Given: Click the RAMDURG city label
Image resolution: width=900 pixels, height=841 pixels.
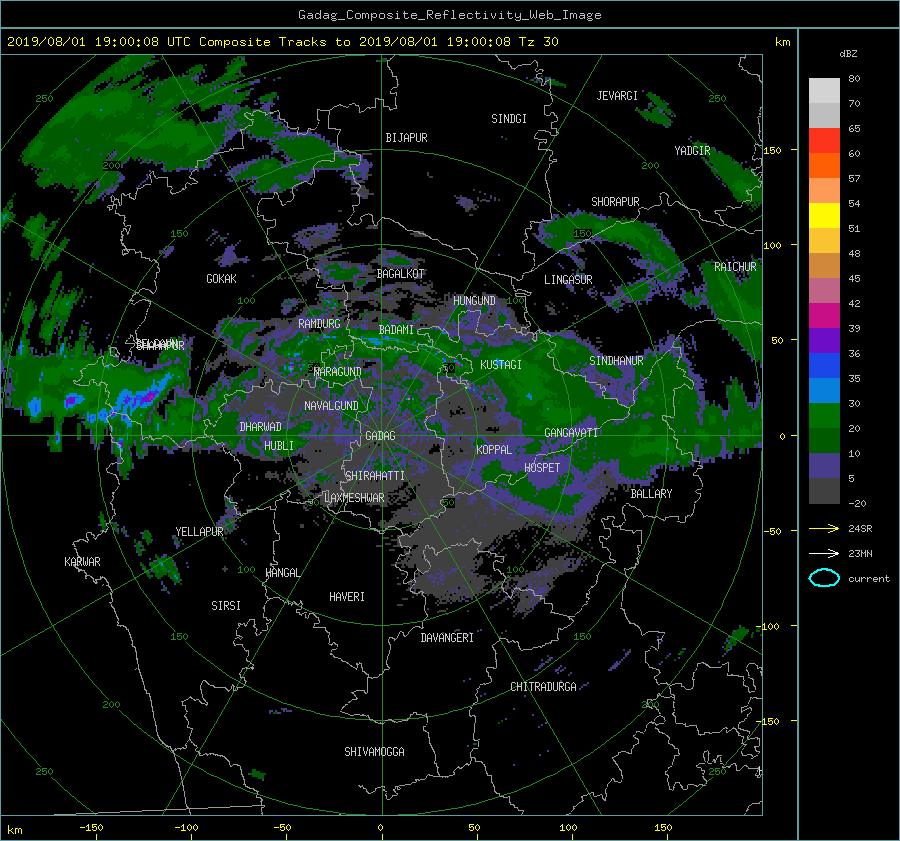Looking at the screenshot, I should point(319,324).
